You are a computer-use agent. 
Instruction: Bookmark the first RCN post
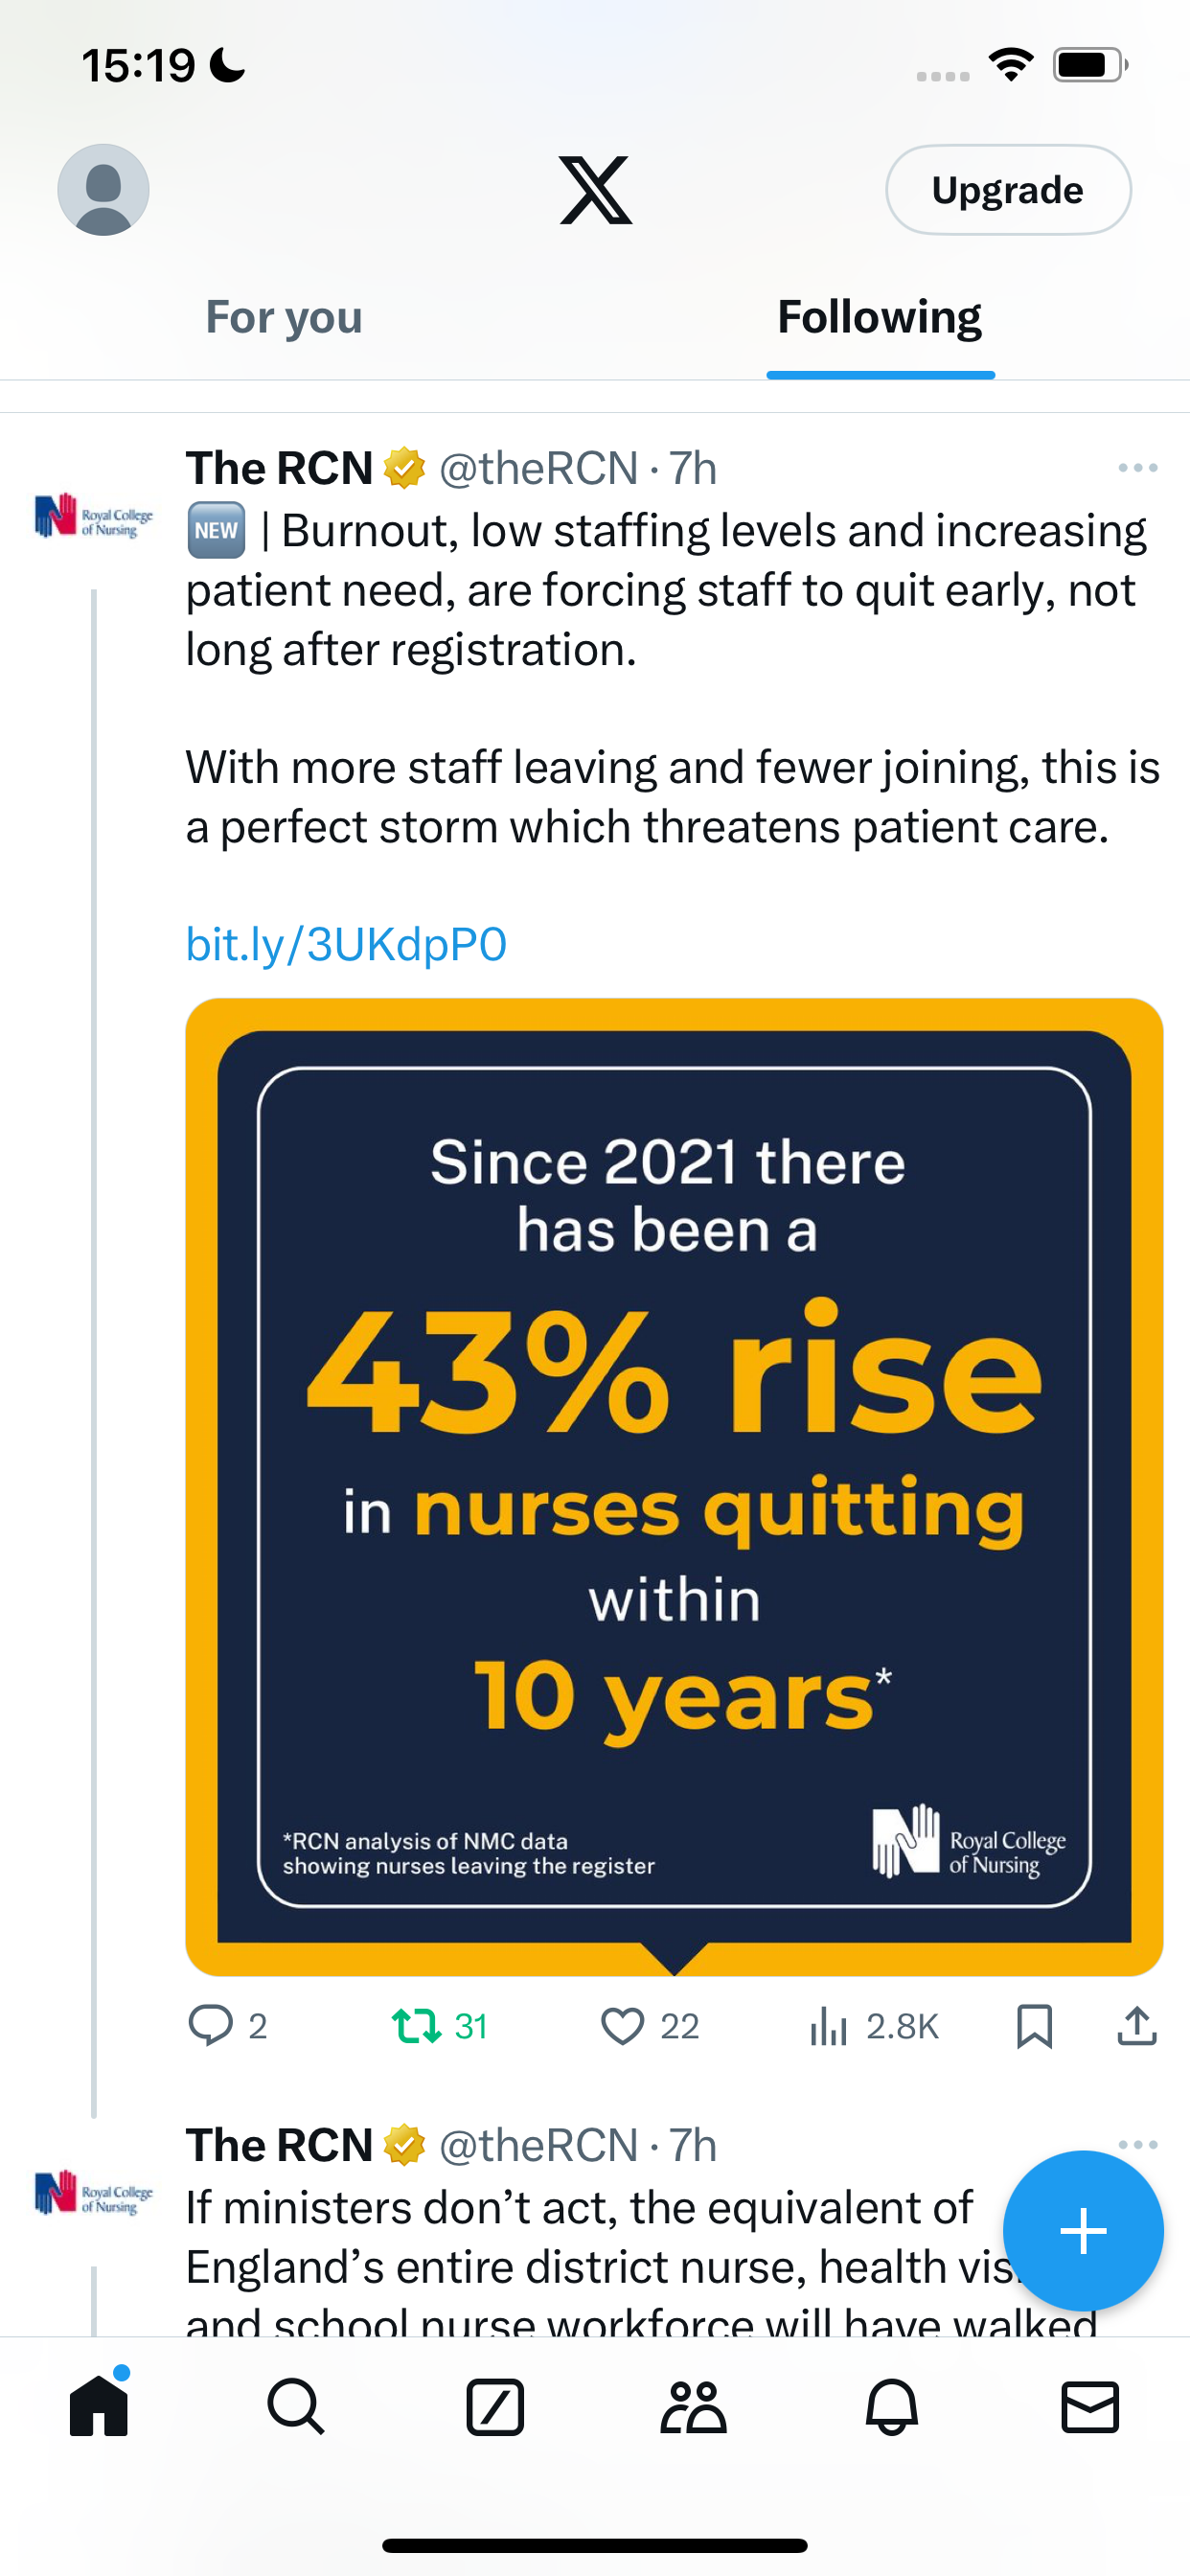click(1034, 2026)
